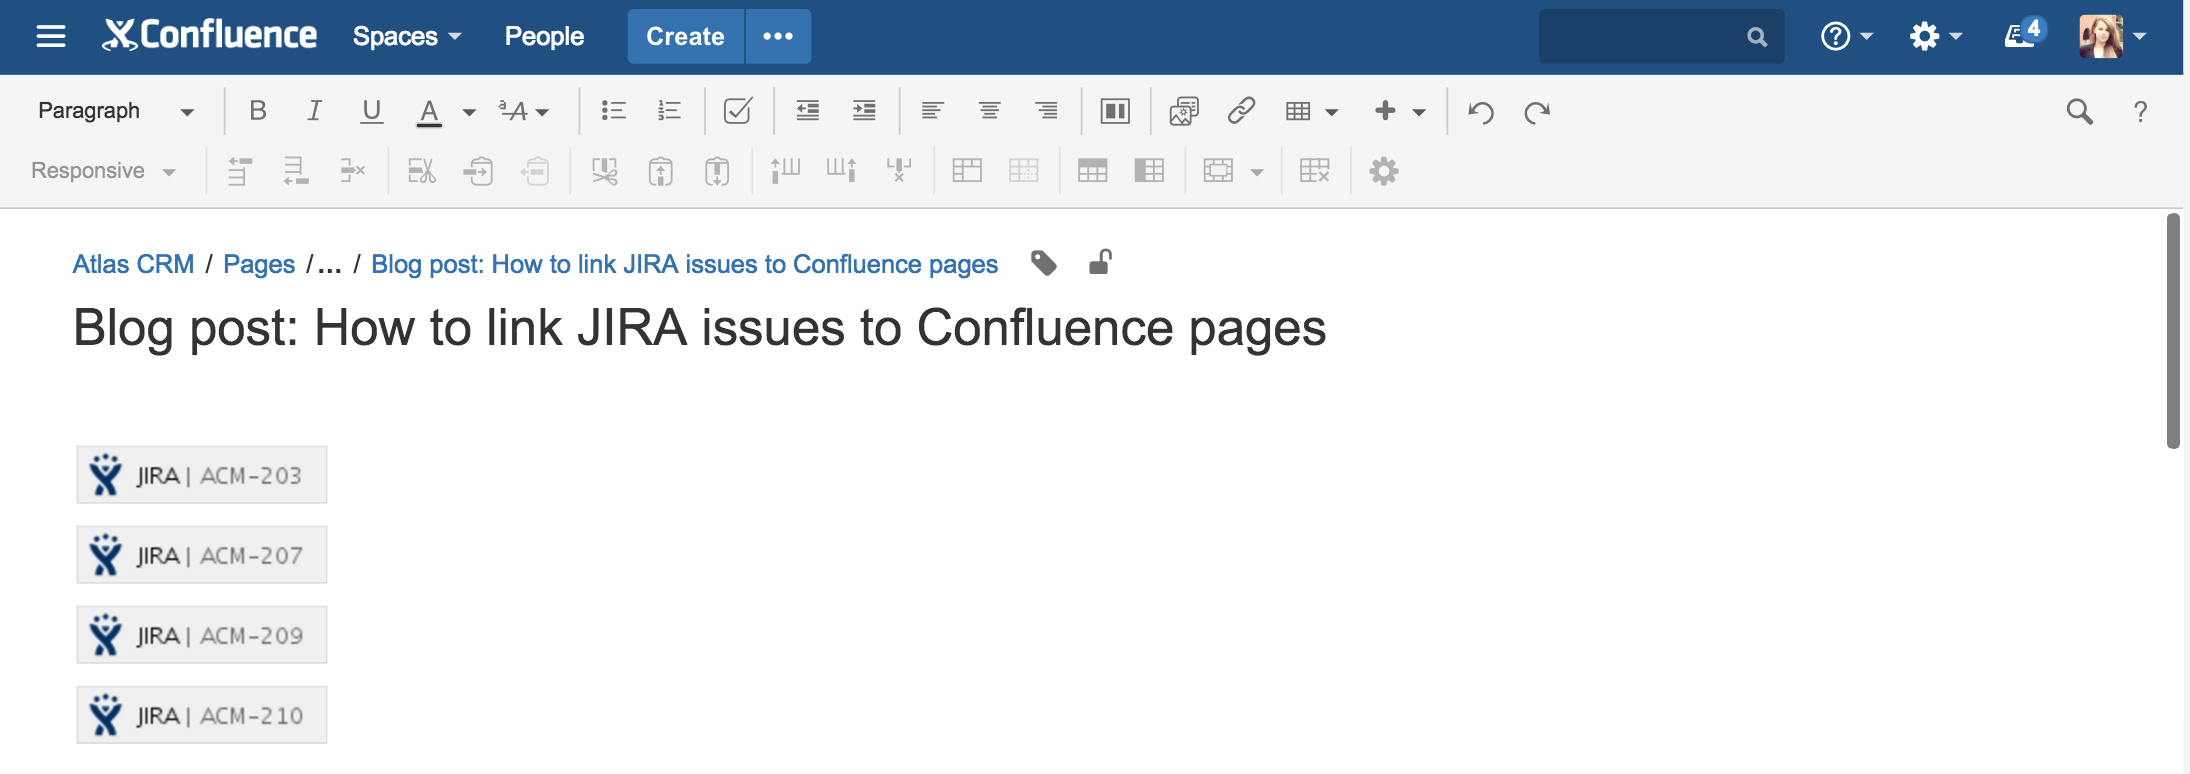The height and width of the screenshot is (774, 2190).
Task: Apply the text color A button
Action: pos(429,111)
